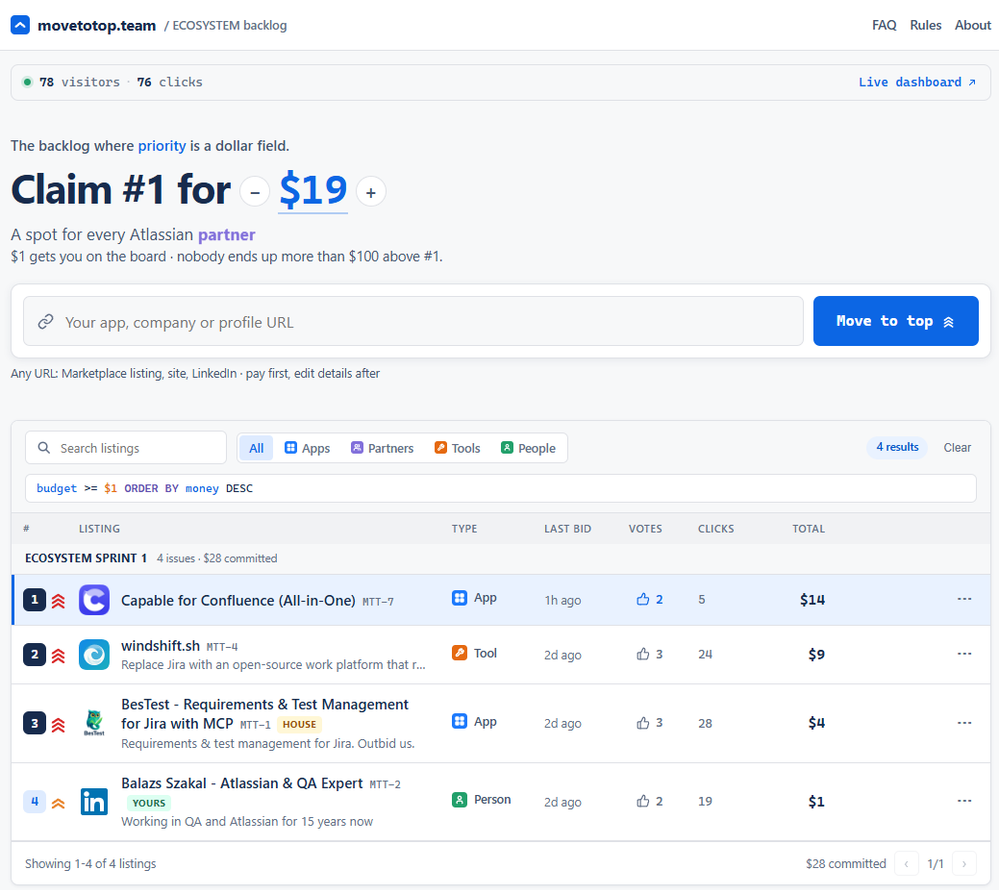
Task: Clear the listing filter
Action: 957,447
